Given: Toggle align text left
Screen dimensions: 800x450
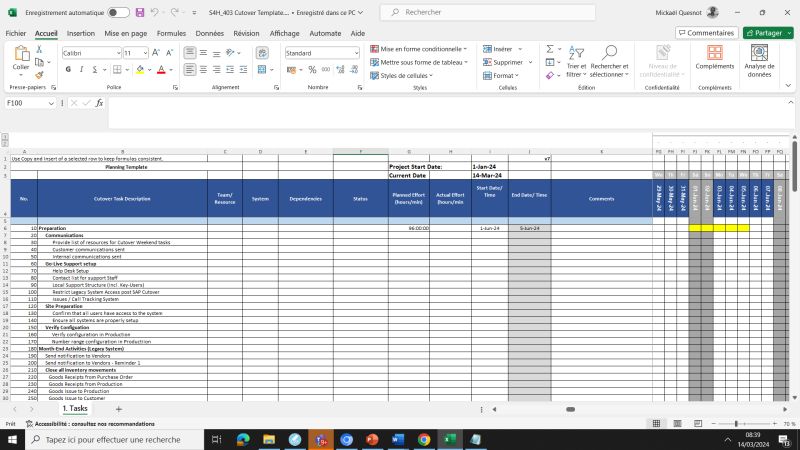Looking at the screenshot, I should coord(190,69).
